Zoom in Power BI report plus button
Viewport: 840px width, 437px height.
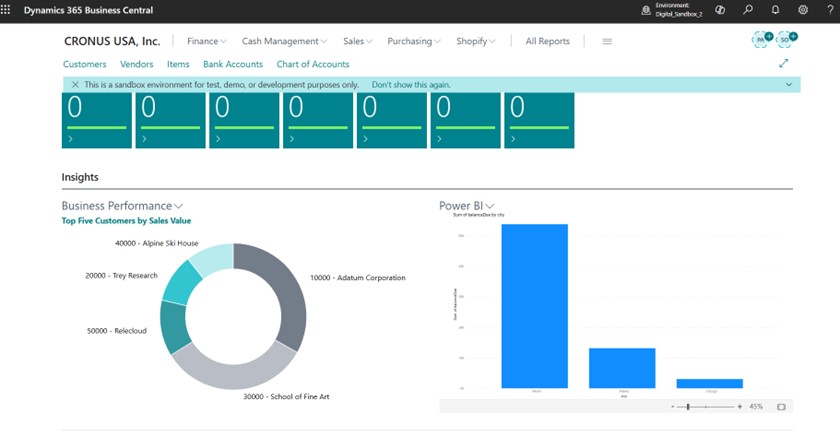(740, 407)
